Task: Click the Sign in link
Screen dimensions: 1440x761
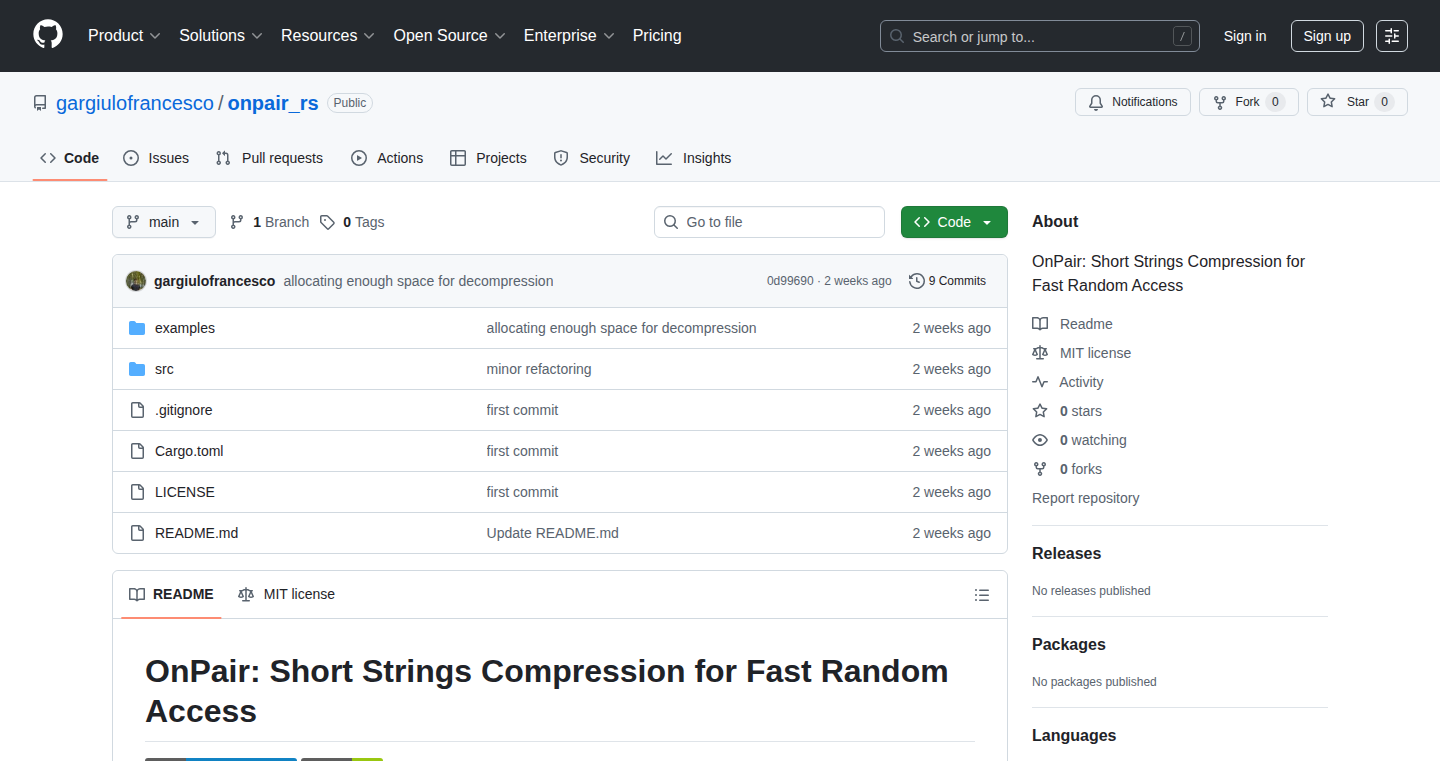Action: click(1245, 36)
